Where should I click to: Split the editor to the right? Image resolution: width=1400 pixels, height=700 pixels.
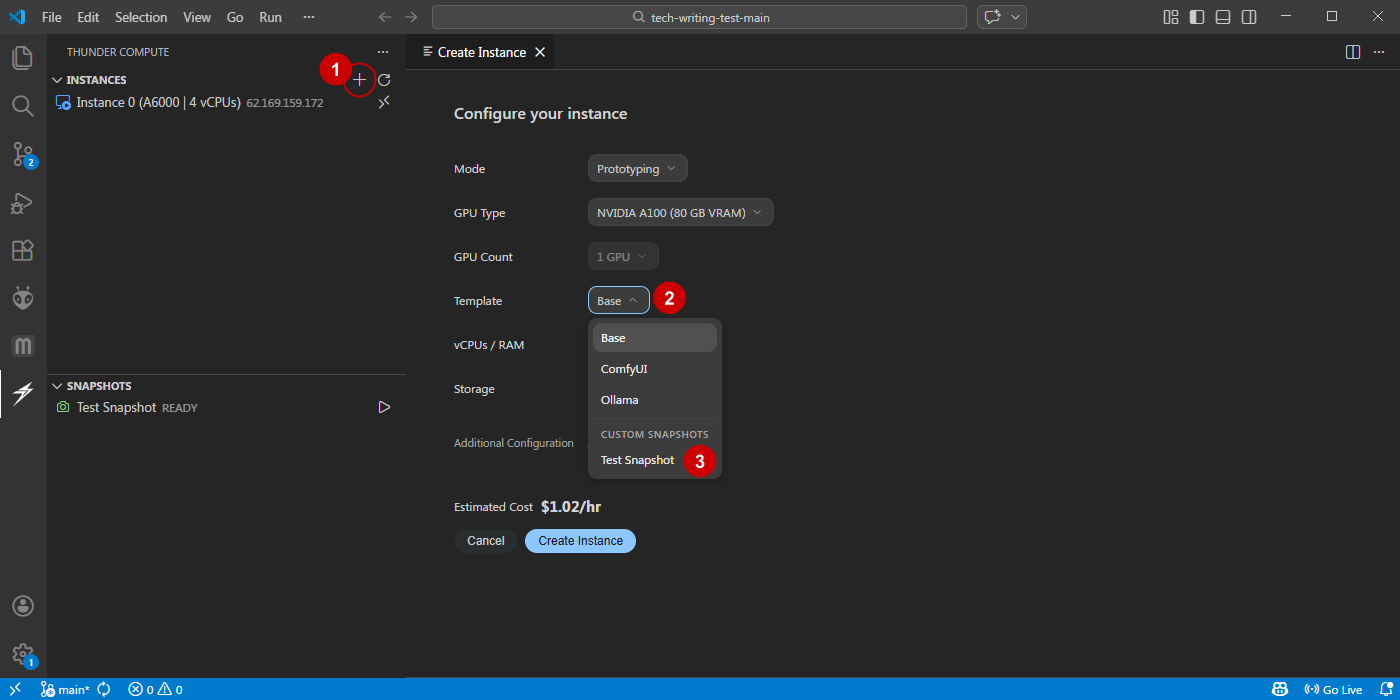coord(1353,52)
